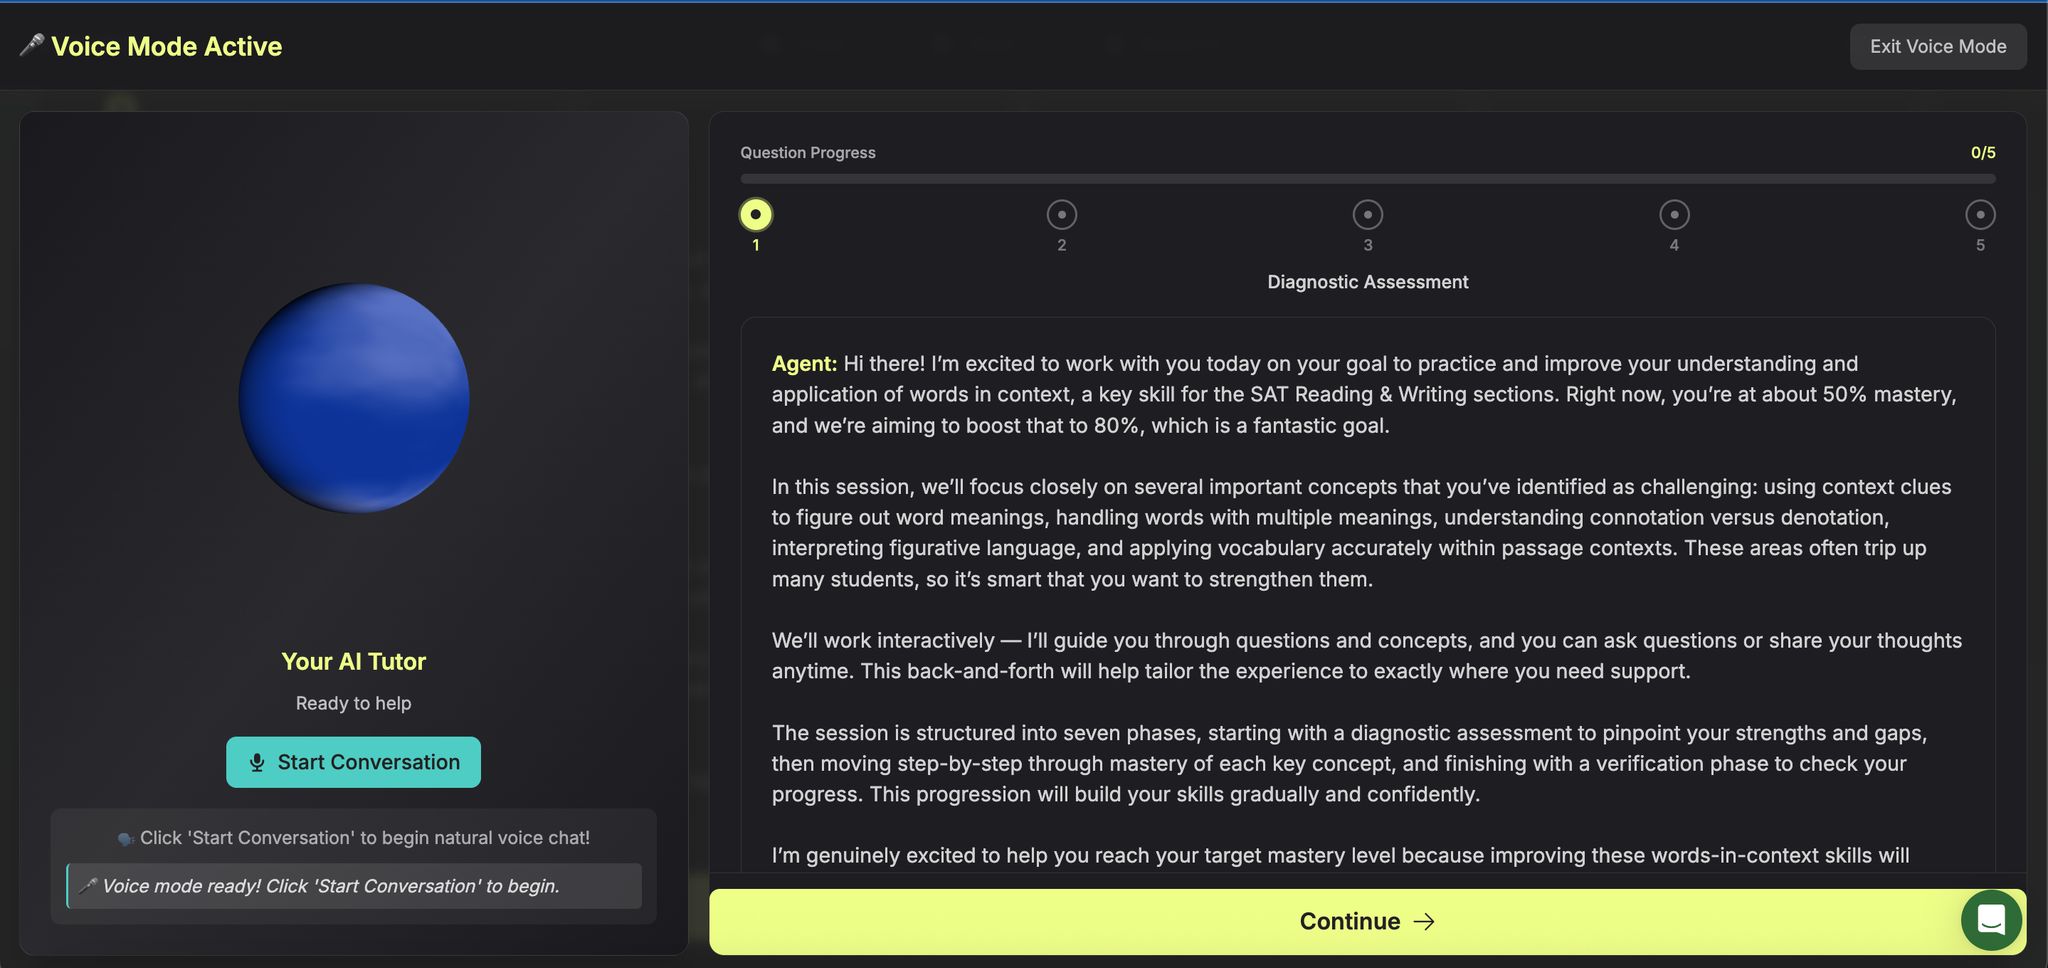This screenshot has height=968, width=2048.
Task: Select the final step 5 circle
Action: pos(1980,215)
